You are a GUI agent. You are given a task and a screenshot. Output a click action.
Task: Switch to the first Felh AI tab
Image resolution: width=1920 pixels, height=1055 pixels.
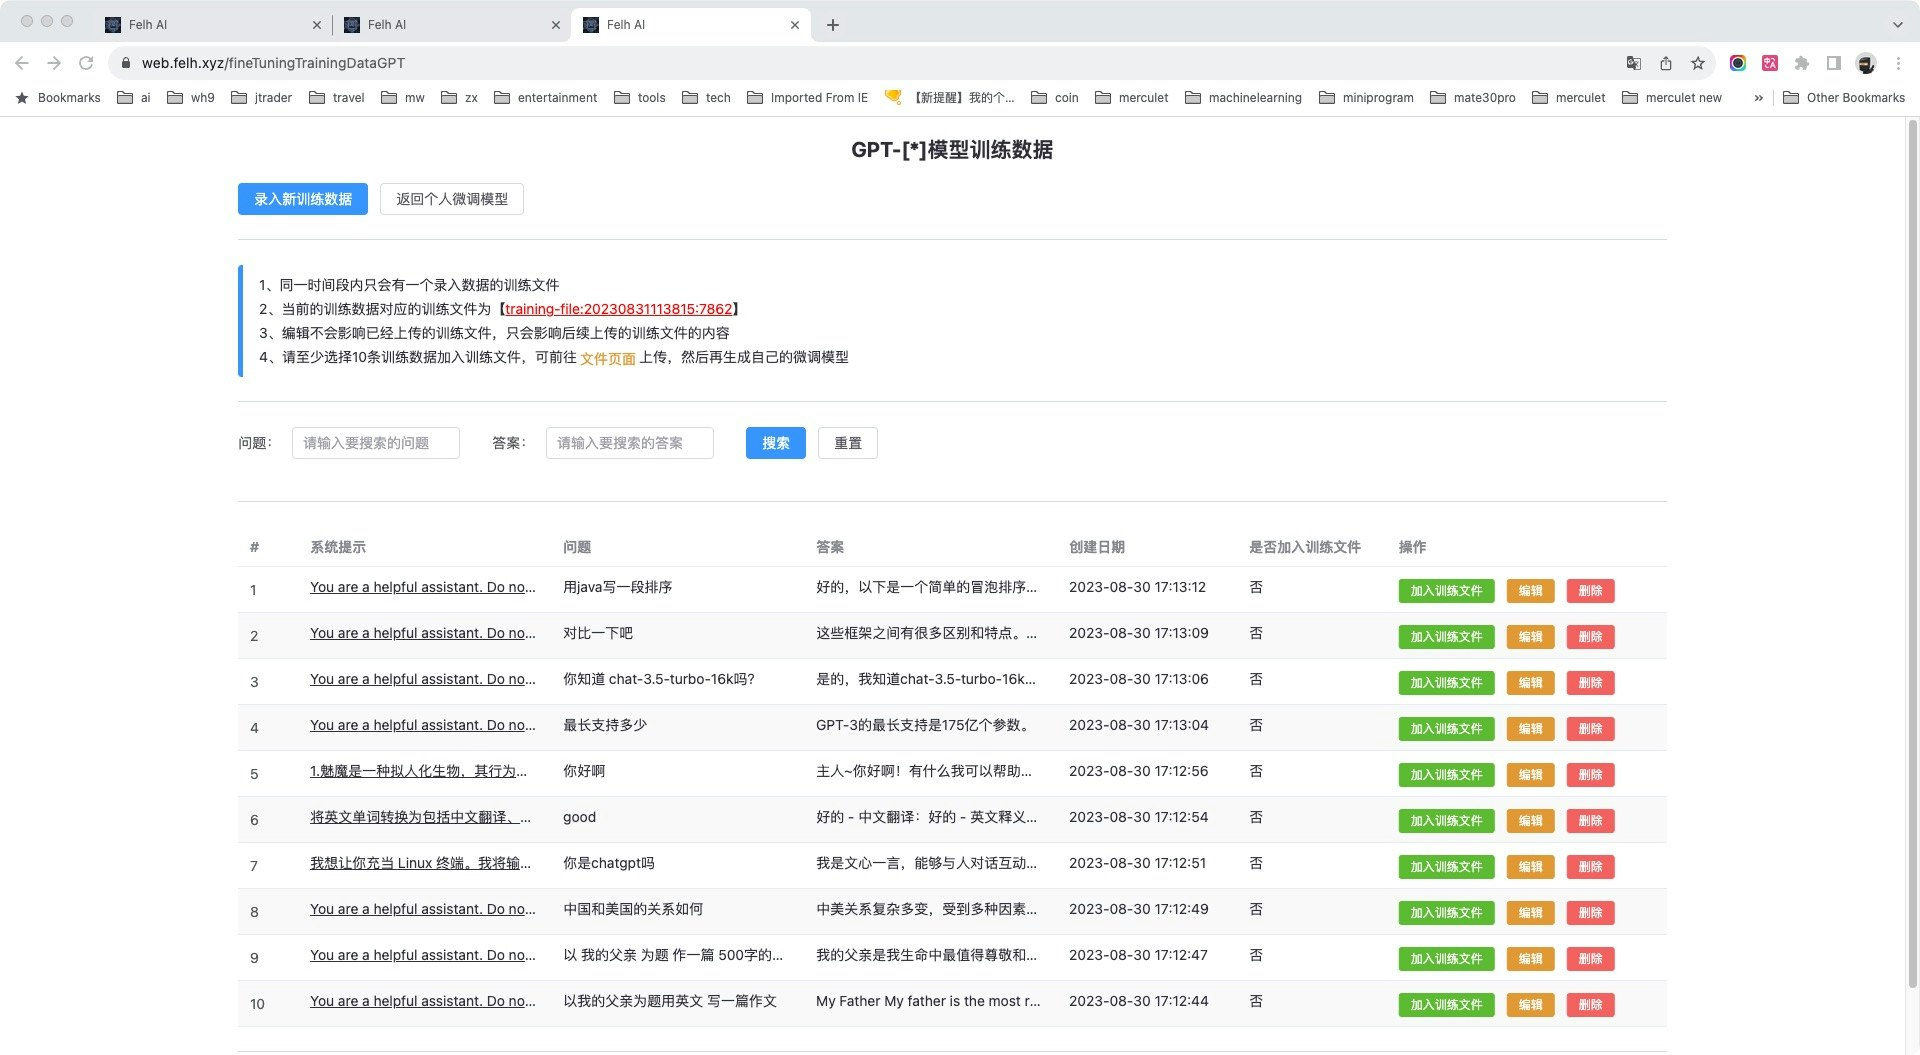coord(212,25)
